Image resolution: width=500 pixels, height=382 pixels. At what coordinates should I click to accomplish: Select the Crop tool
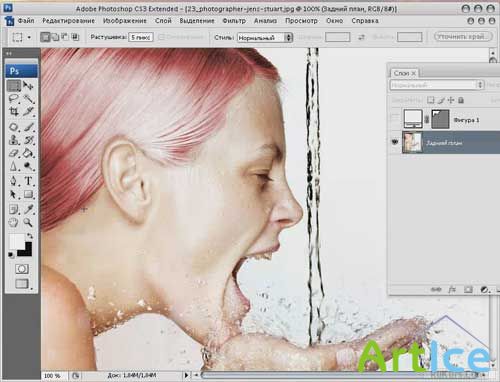point(14,111)
